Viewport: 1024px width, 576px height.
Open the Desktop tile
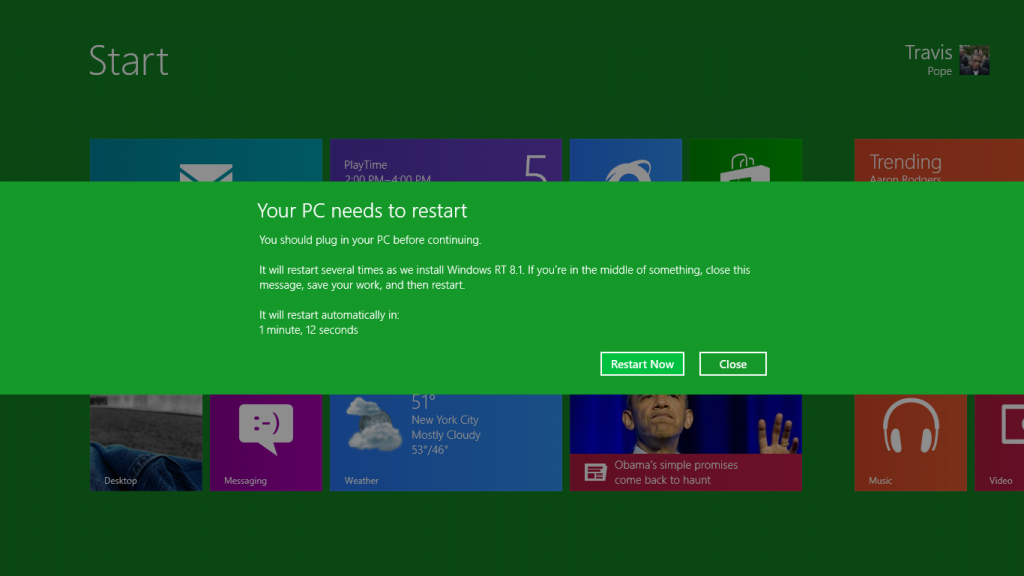[x=146, y=442]
